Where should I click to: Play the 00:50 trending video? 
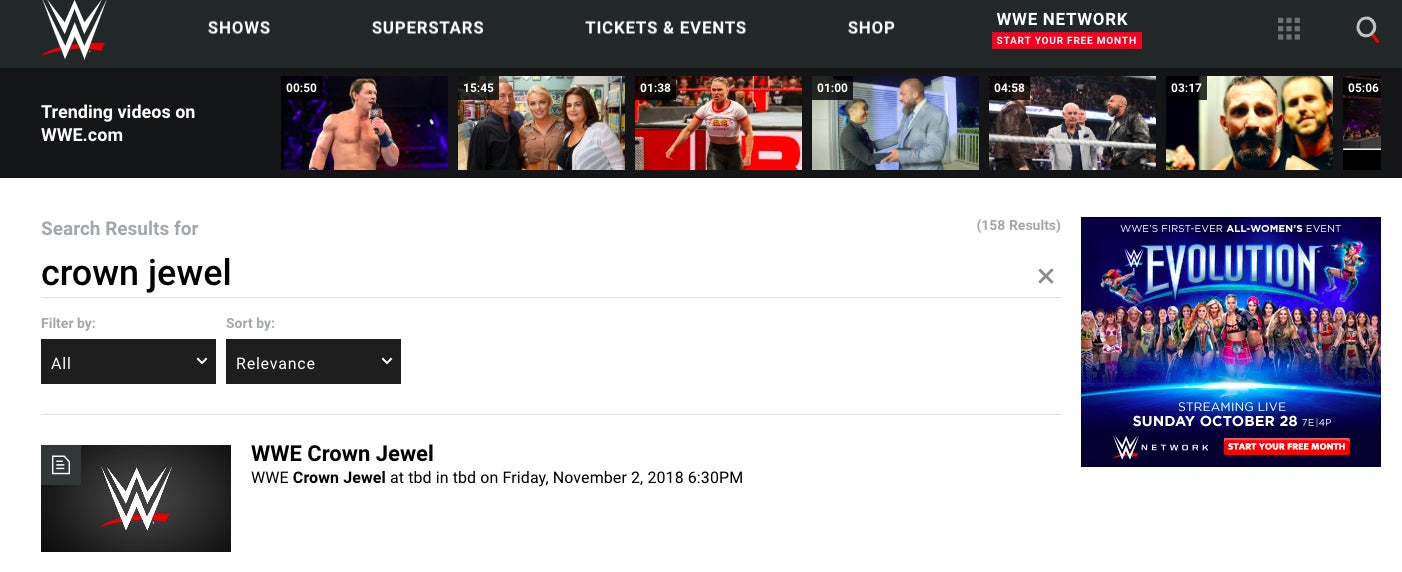click(364, 123)
